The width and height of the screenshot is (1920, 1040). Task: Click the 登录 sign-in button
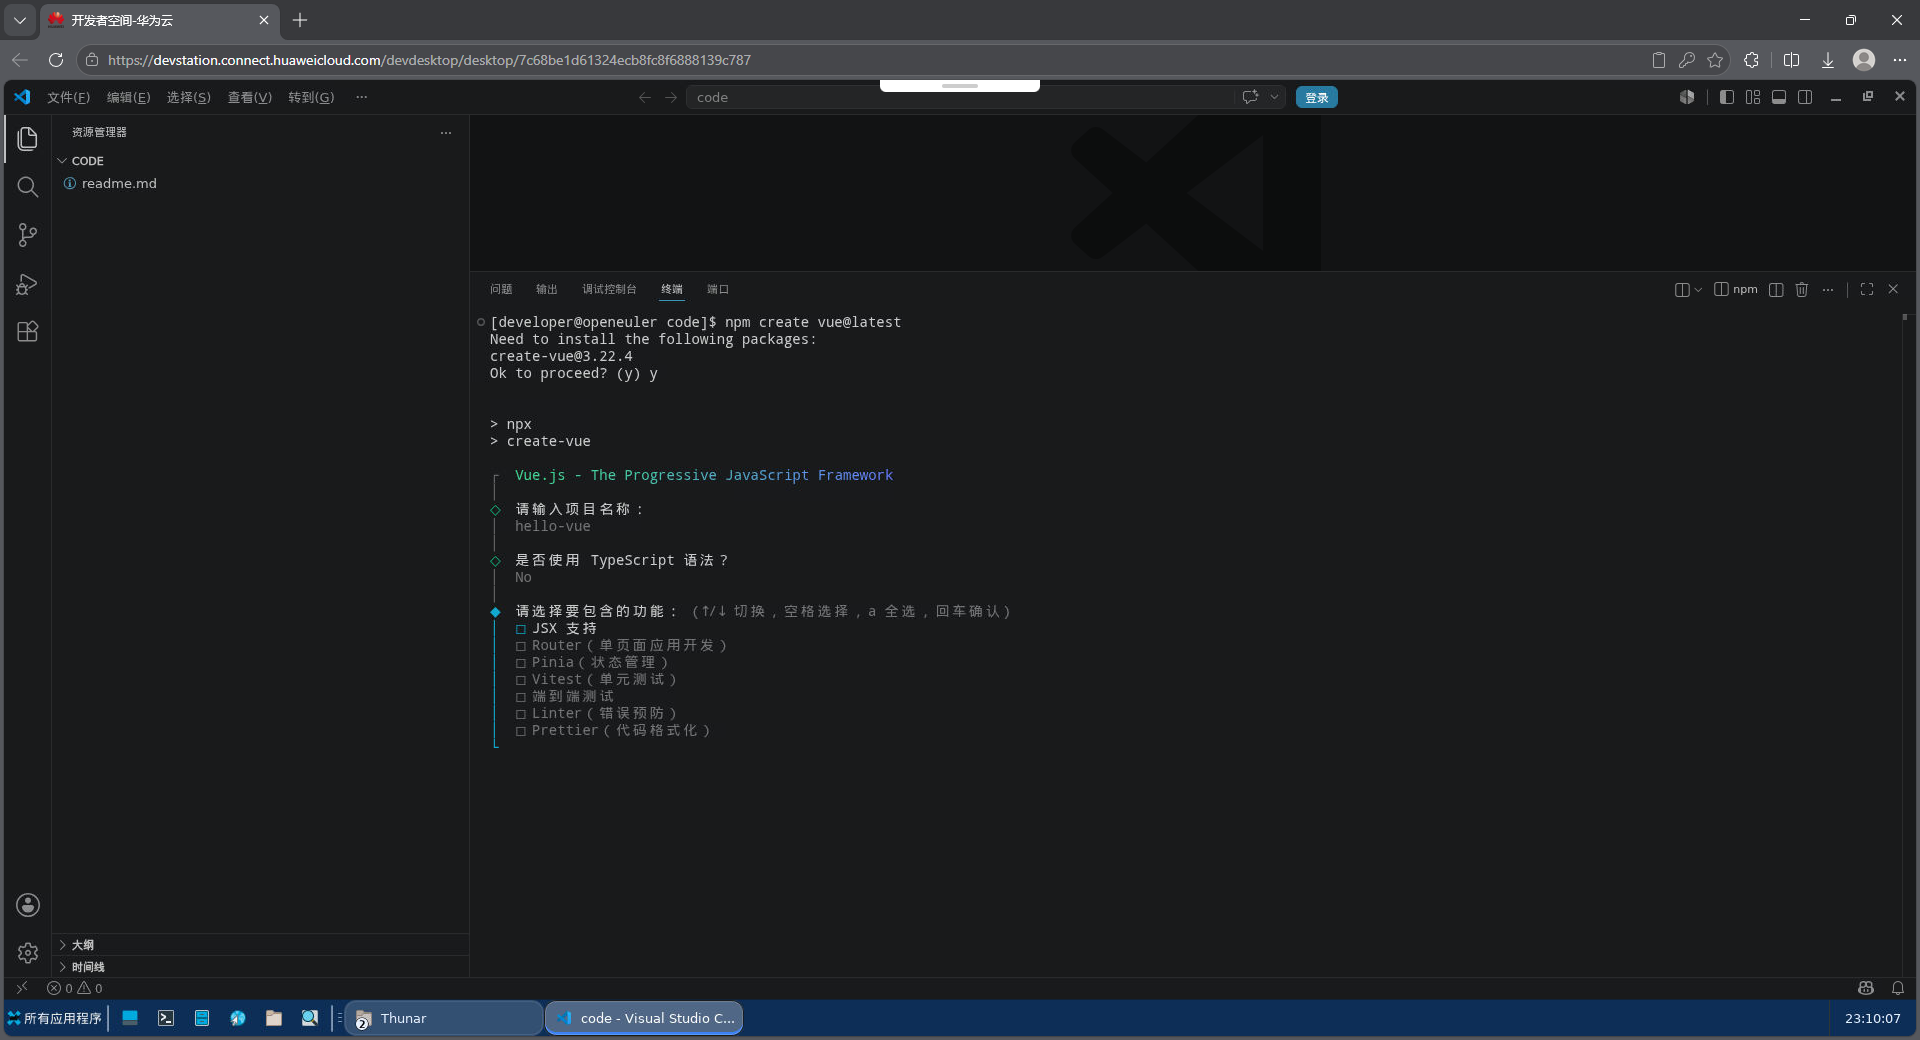pyautogui.click(x=1316, y=97)
